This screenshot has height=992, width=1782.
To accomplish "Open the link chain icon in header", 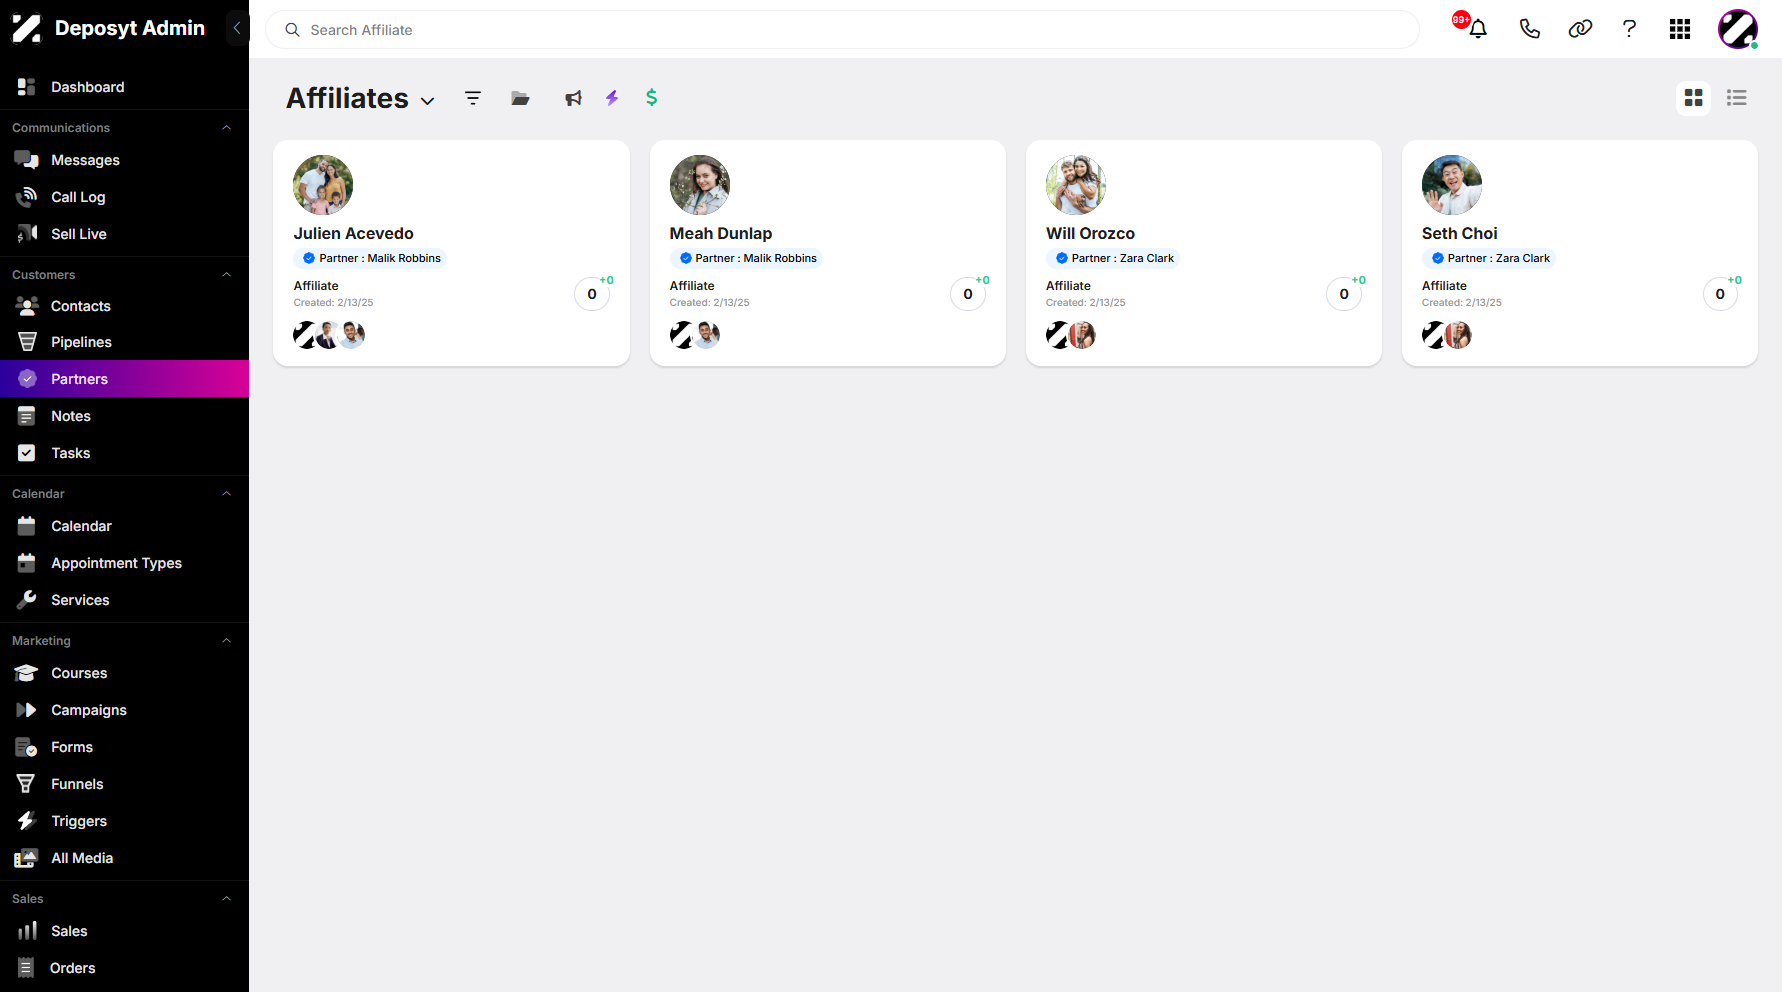I will (x=1580, y=29).
